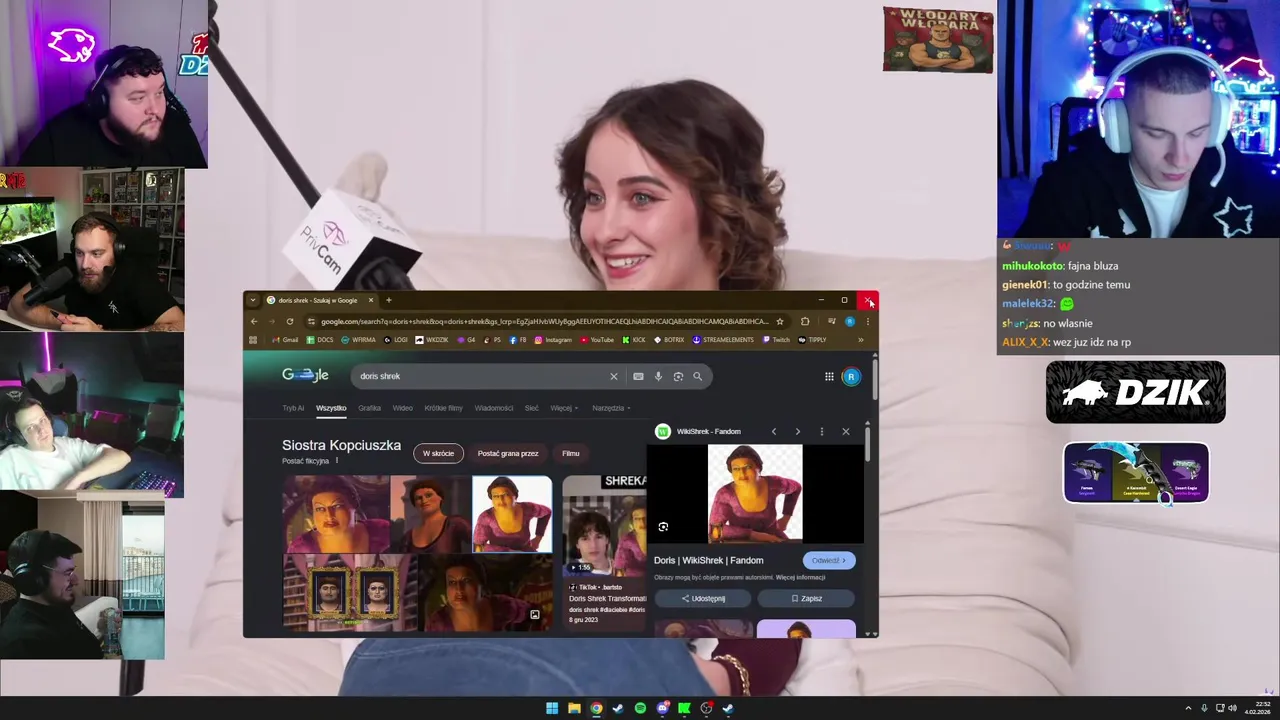Click the Google logo
Screen dimensions: 1280x720
click(x=305, y=375)
